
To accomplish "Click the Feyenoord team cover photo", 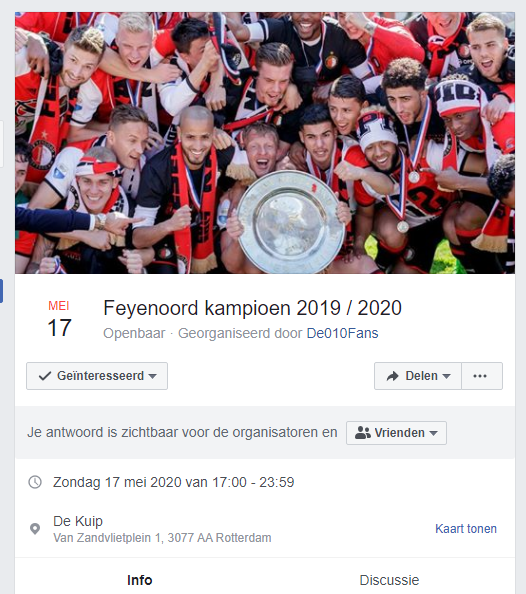I will [265, 143].
